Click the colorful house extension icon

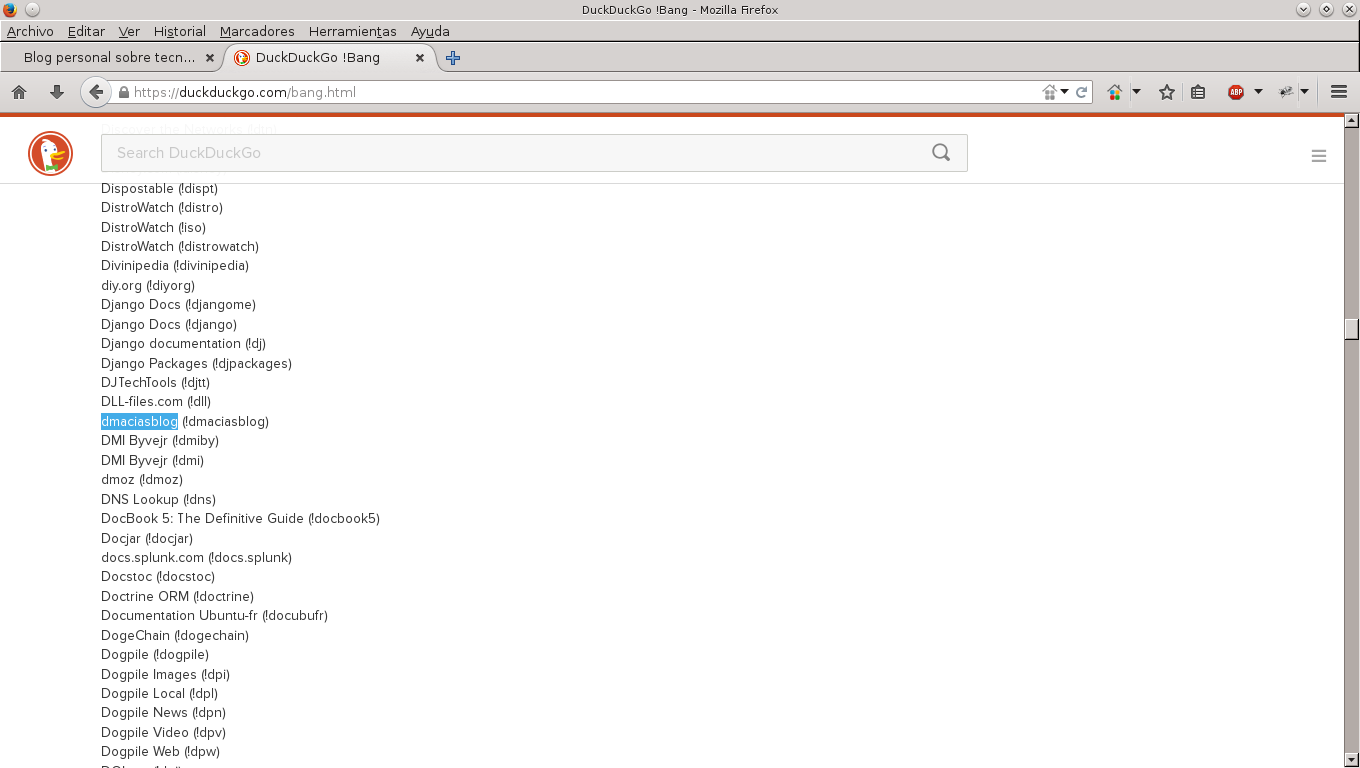1115,92
